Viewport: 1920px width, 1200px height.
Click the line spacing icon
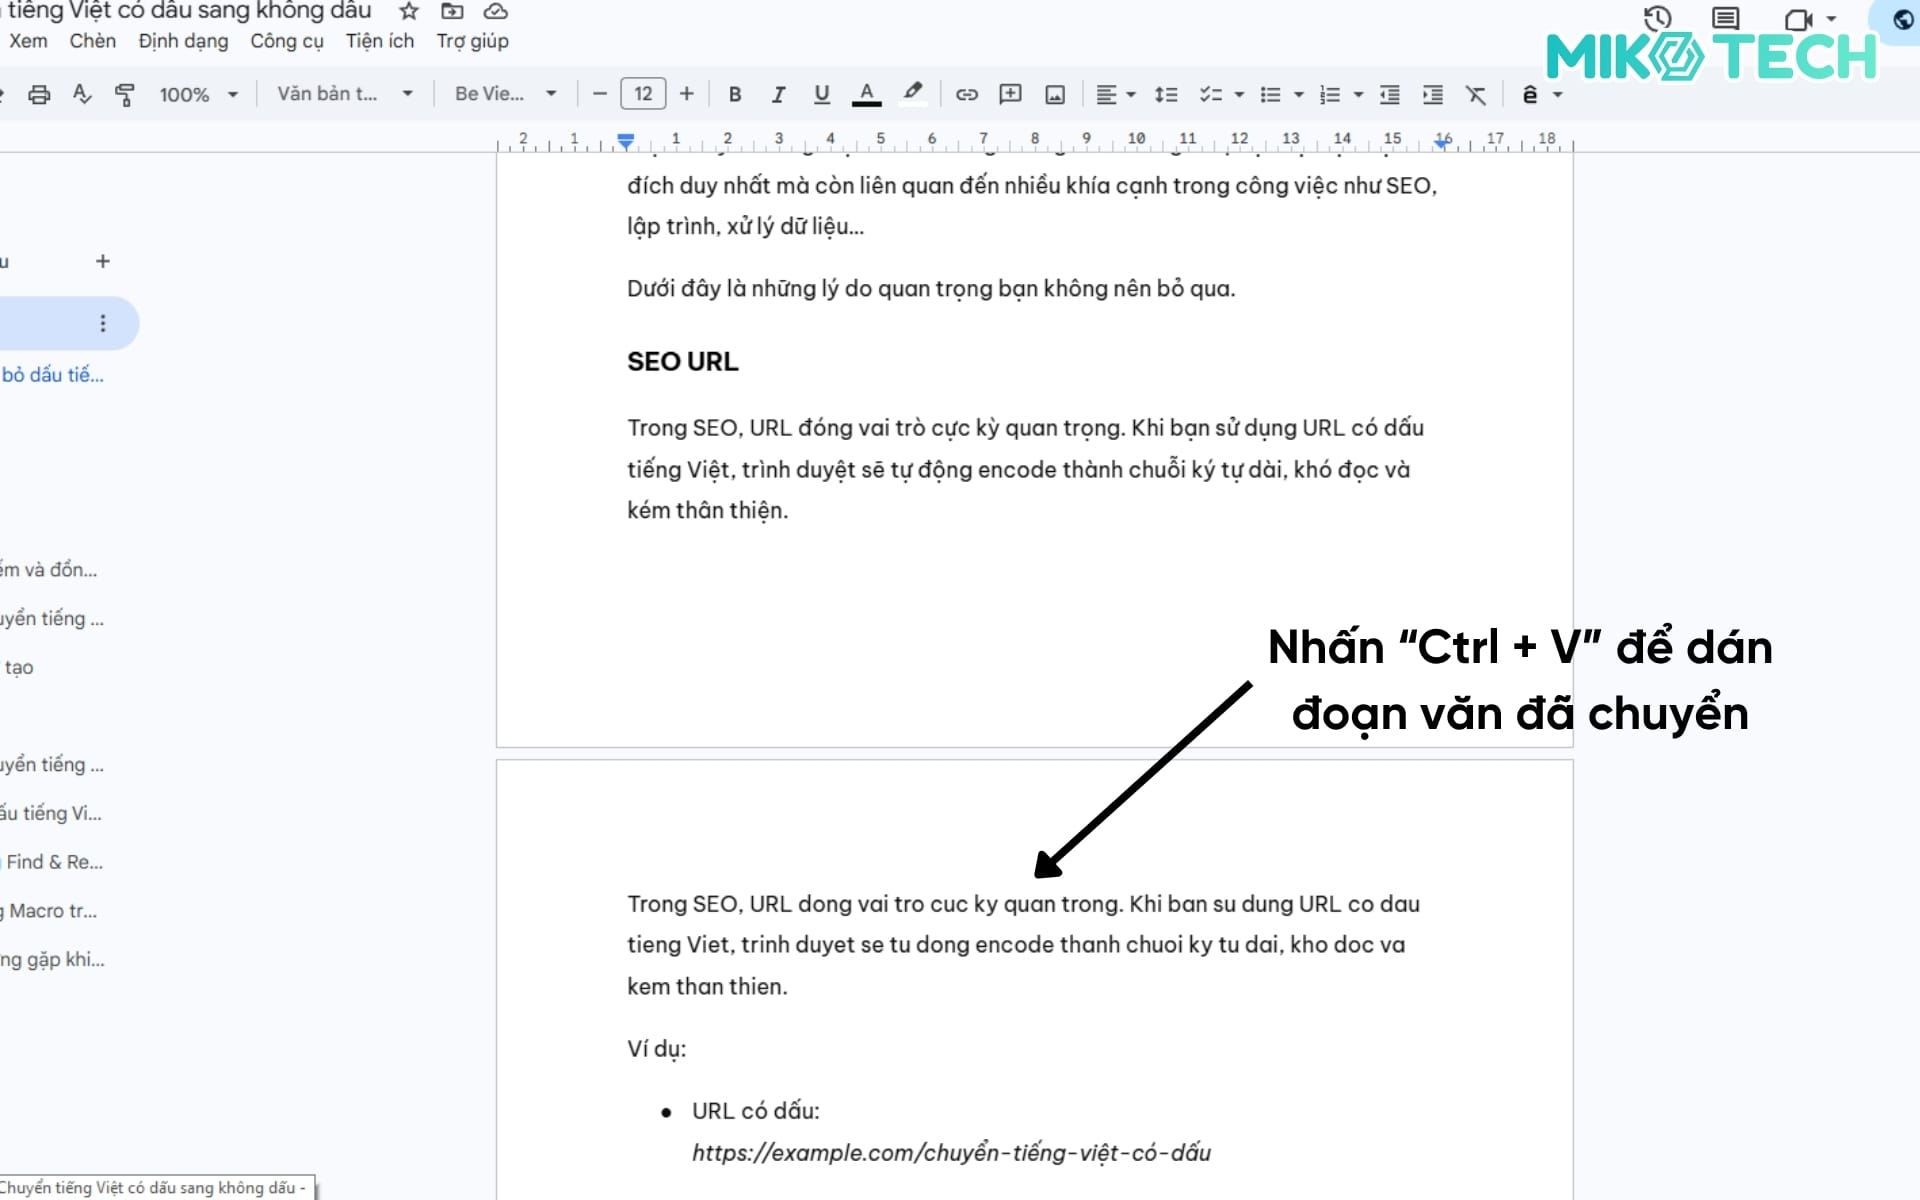point(1166,94)
